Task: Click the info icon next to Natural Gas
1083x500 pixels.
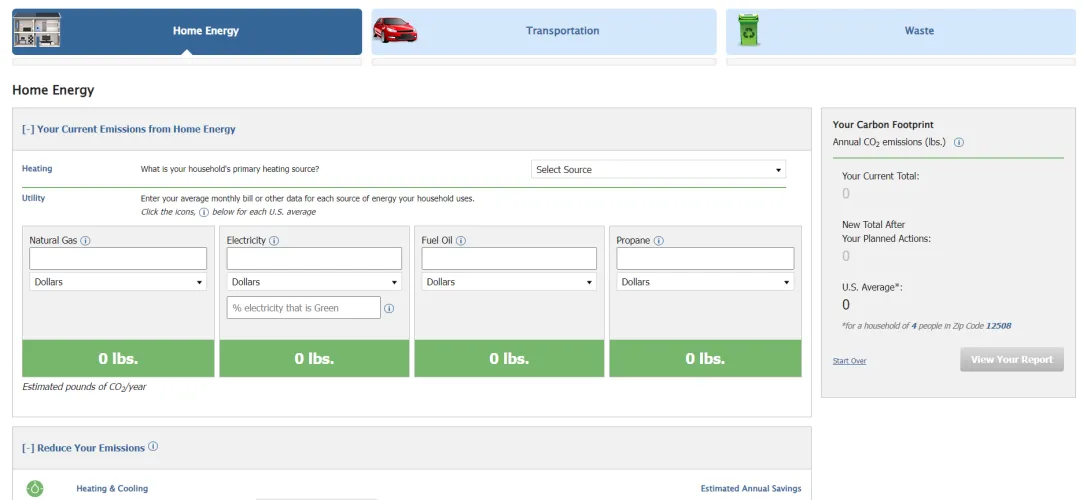Action: pyautogui.click(x=86, y=241)
